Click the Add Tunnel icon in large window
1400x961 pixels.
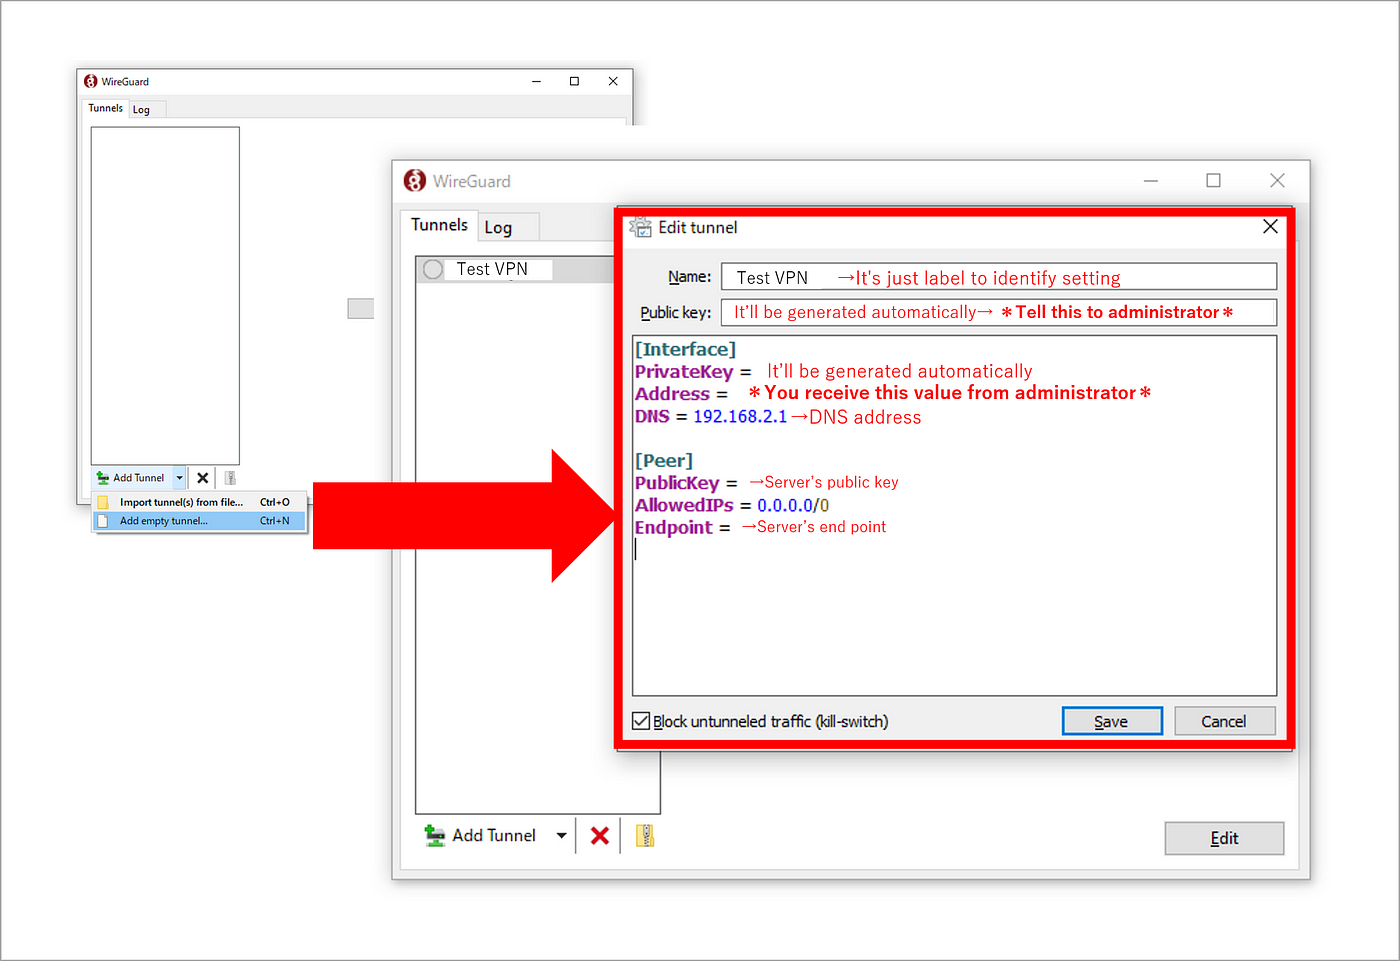[x=435, y=835]
